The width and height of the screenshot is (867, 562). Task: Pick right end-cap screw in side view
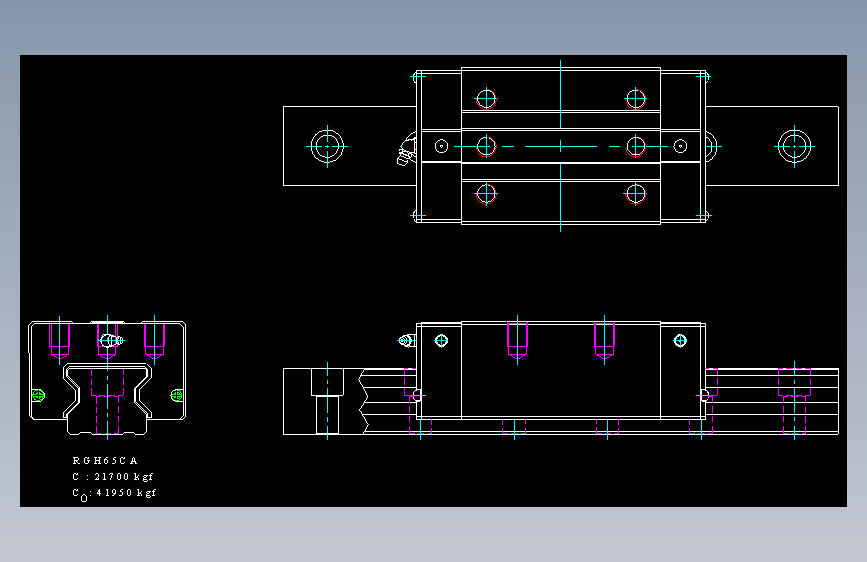point(680,341)
